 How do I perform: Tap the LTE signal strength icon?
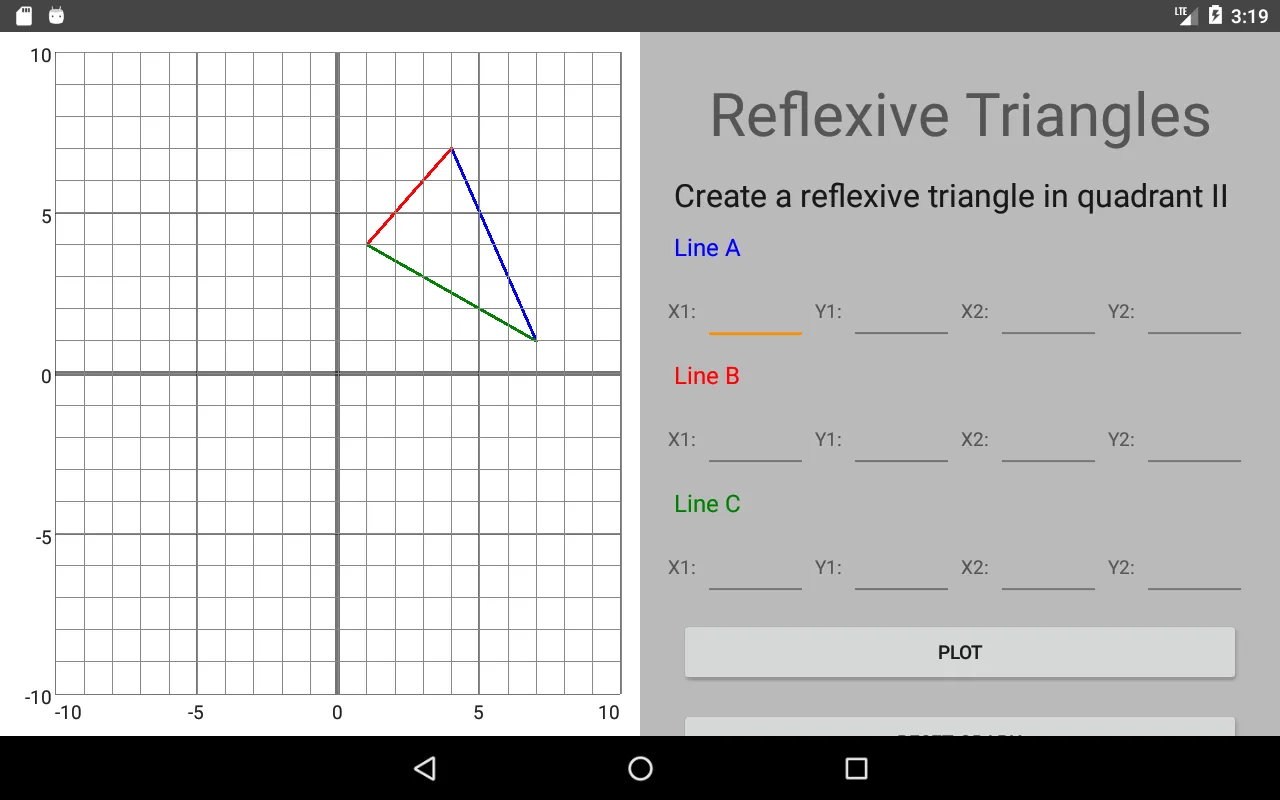click(x=1187, y=16)
